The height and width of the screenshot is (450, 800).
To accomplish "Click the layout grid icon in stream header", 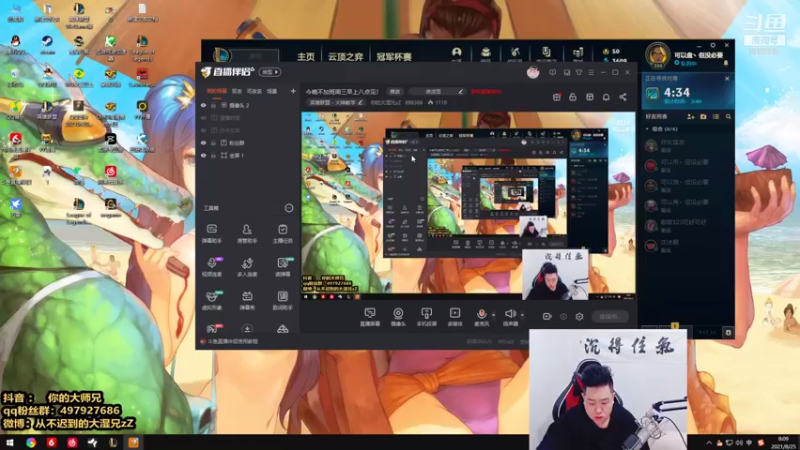I will point(590,97).
